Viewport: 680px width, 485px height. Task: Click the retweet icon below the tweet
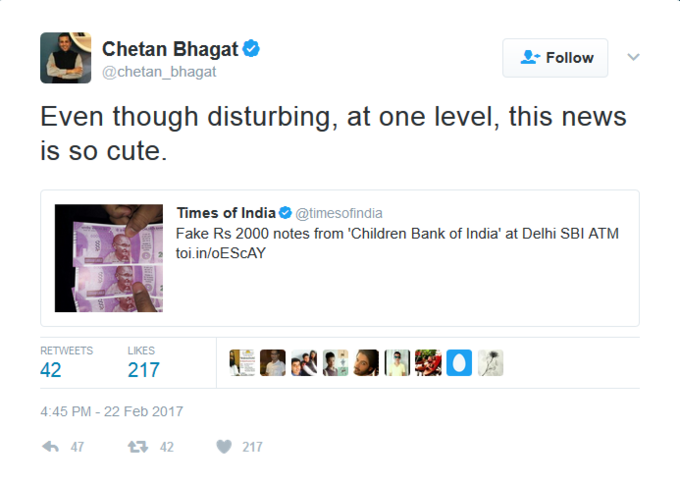138,446
